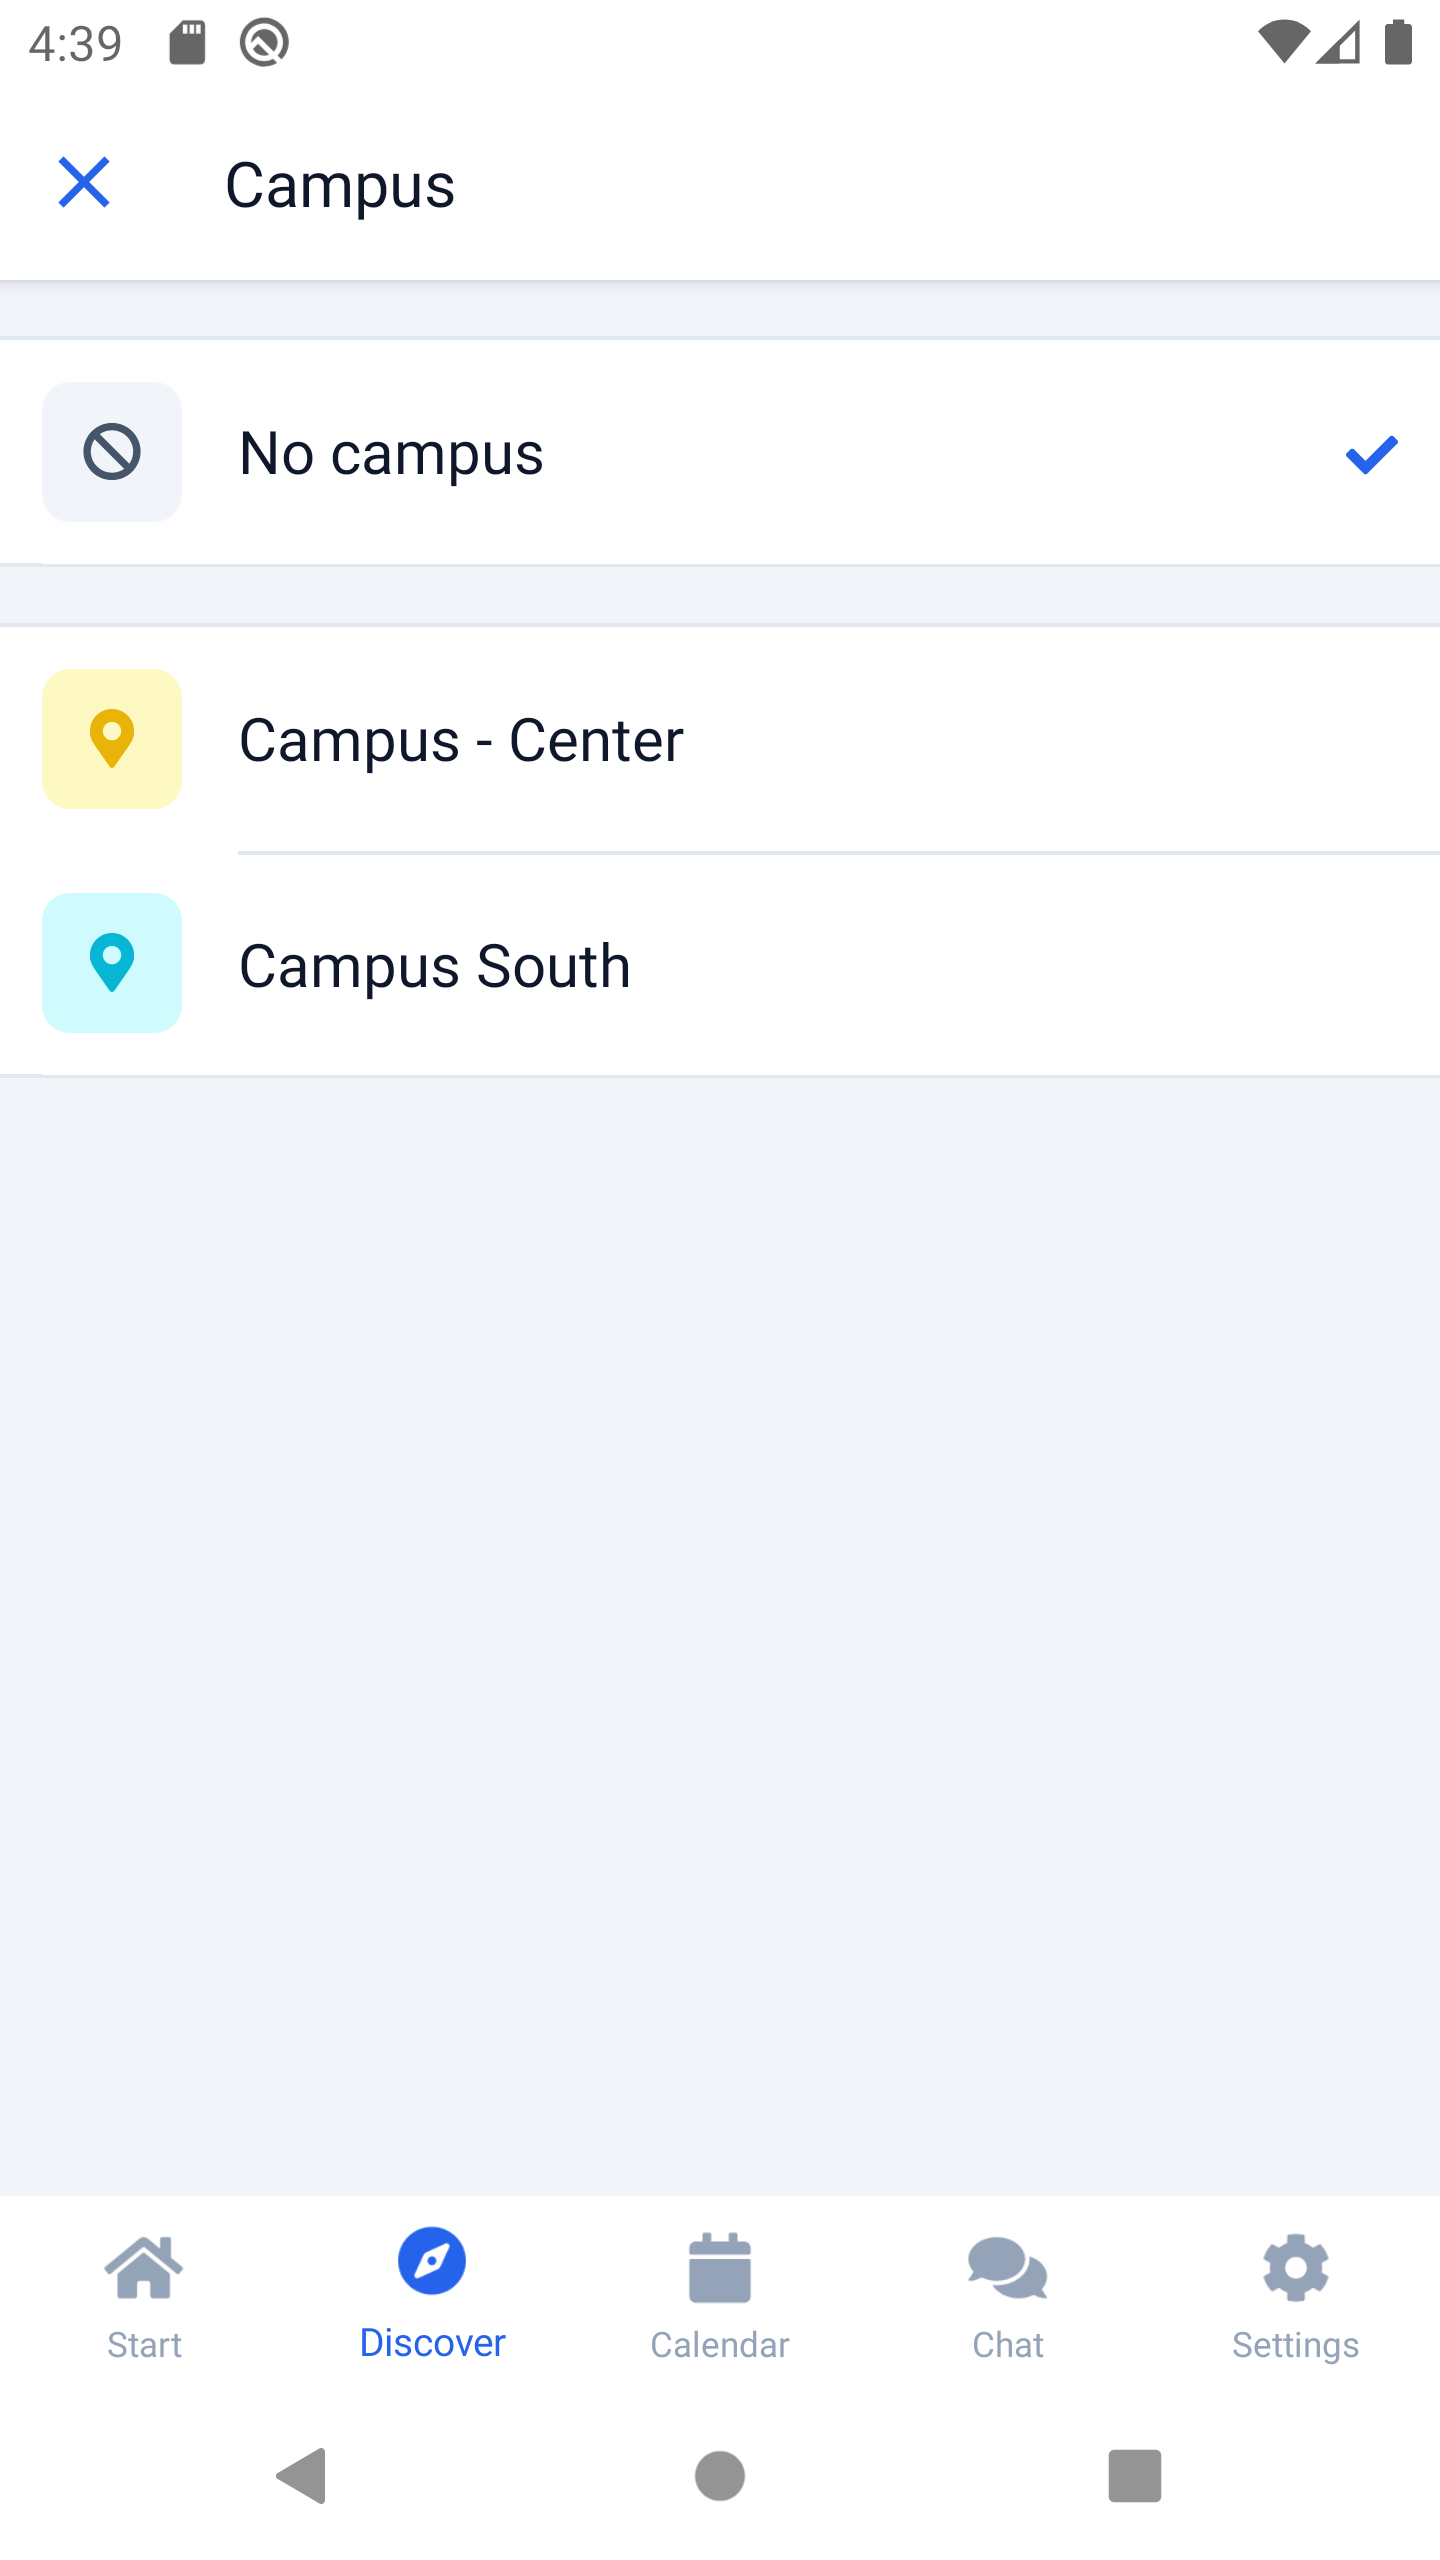Choose the No campus text label
The width and height of the screenshot is (1440, 2560).
pos(391,454)
